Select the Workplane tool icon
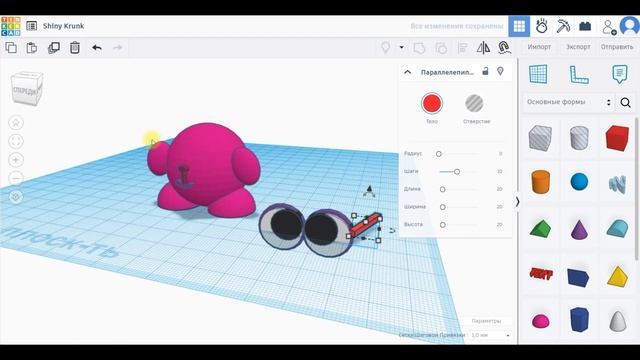The width and height of the screenshot is (640, 360). click(x=538, y=74)
